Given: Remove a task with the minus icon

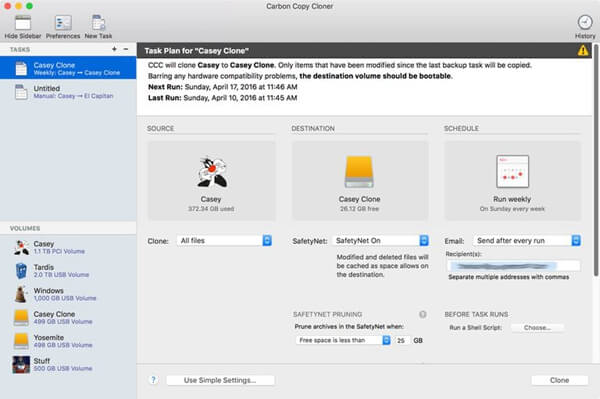Looking at the screenshot, I should (126, 49).
